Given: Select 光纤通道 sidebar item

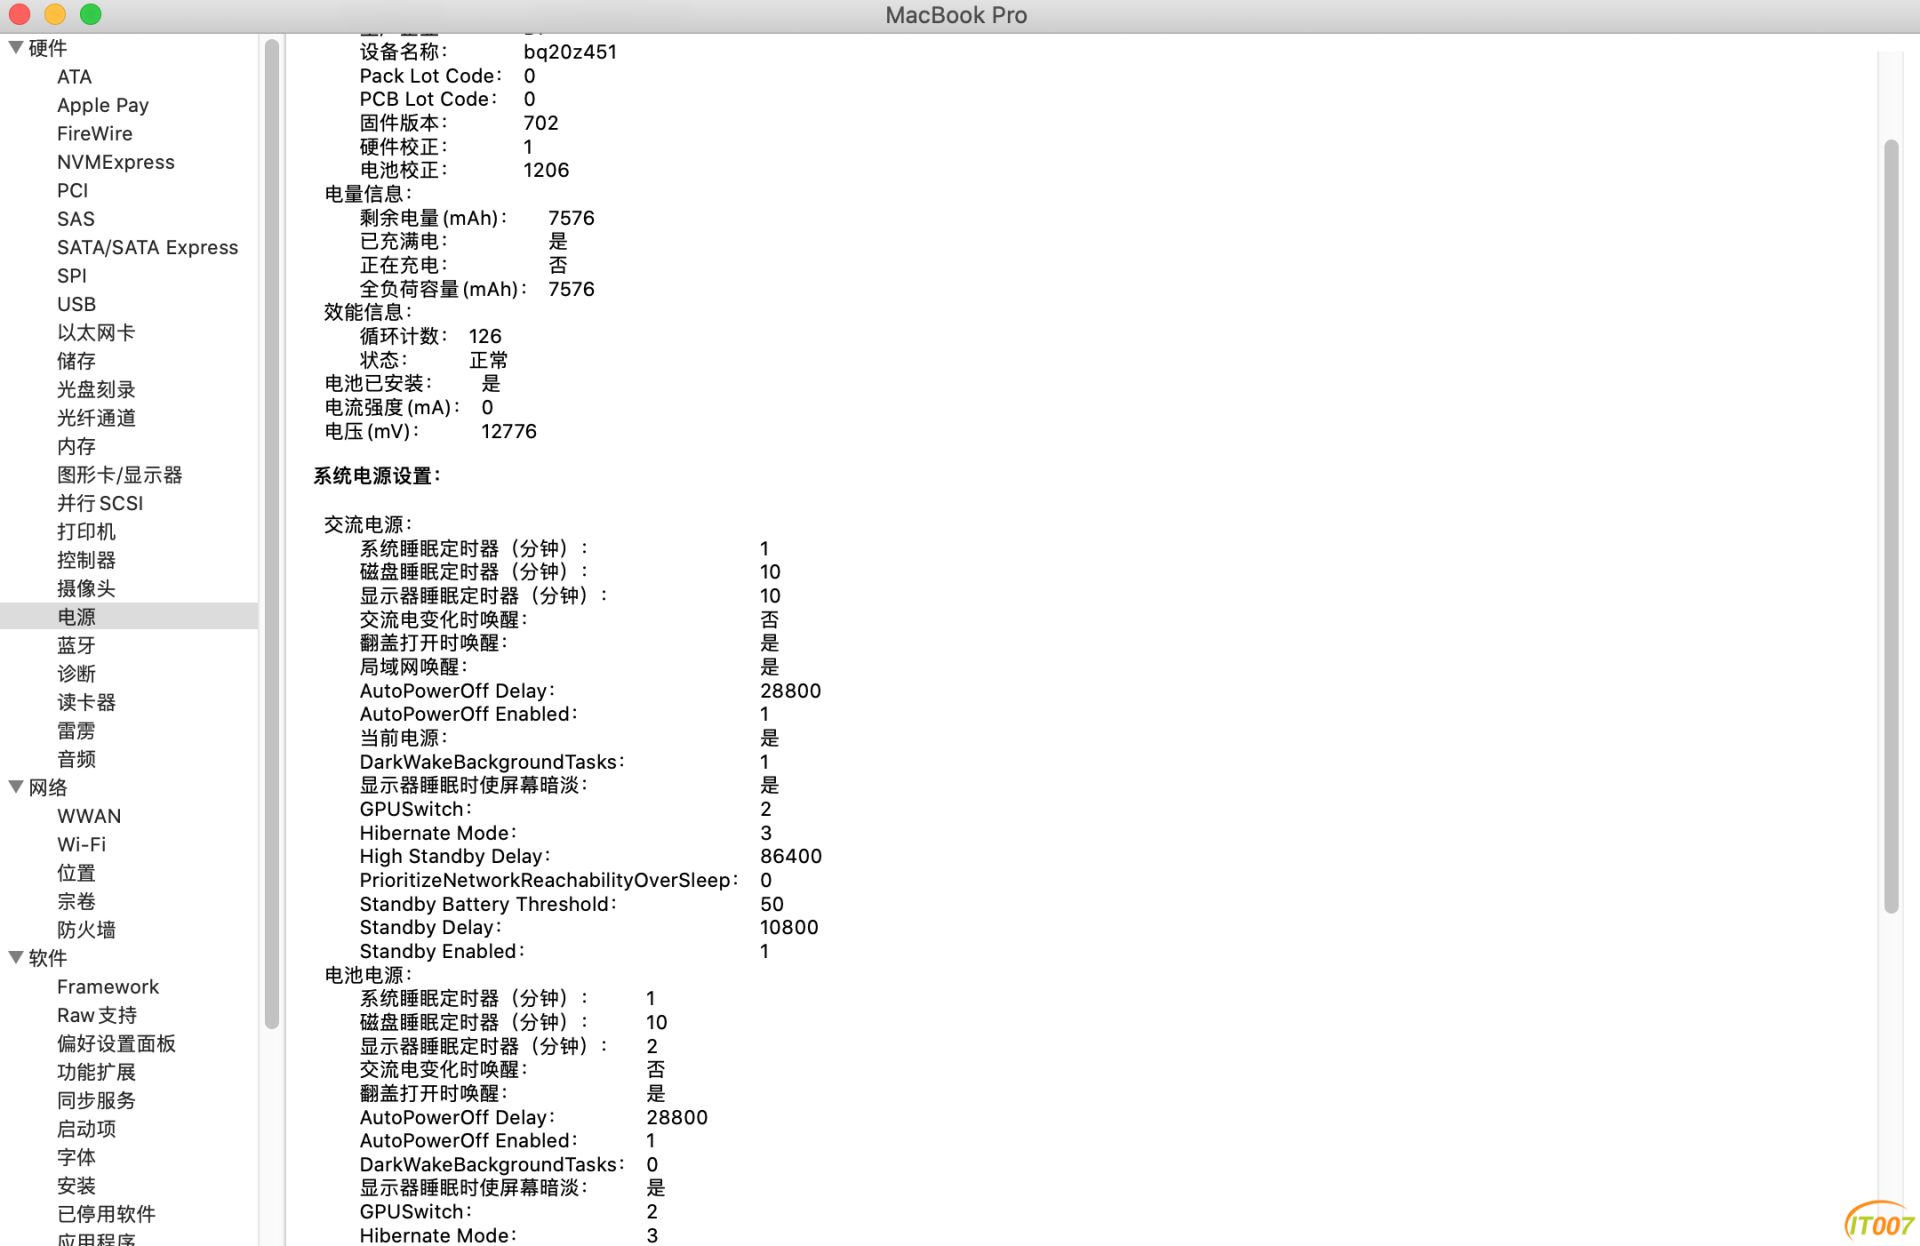Looking at the screenshot, I should coord(96,418).
